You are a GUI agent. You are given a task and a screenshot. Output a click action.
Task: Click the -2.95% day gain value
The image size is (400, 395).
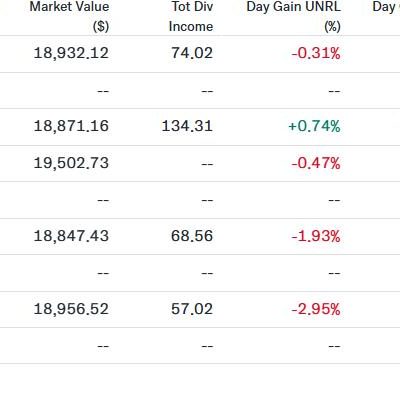[316, 309]
